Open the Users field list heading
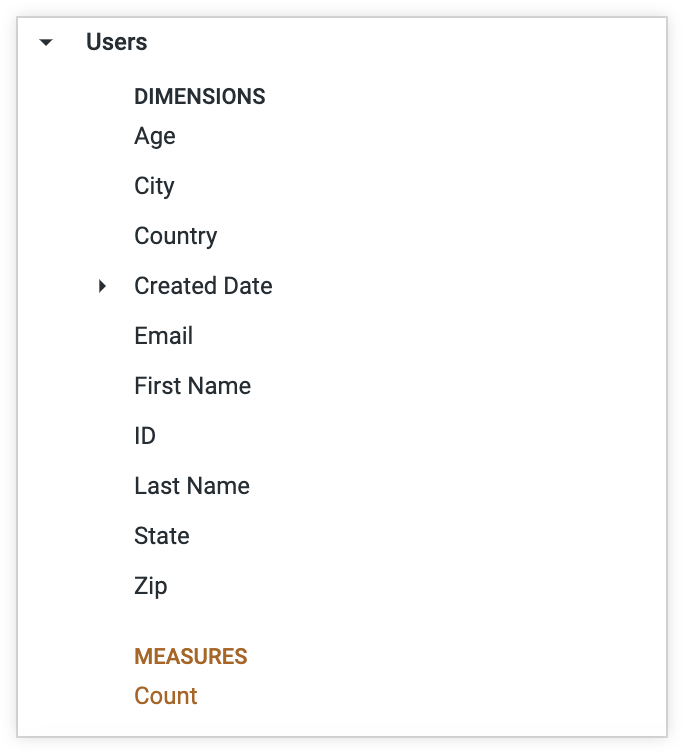Image resolution: width=684 pixels, height=754 pixels. pyautogui.click(x=116, y=42)
